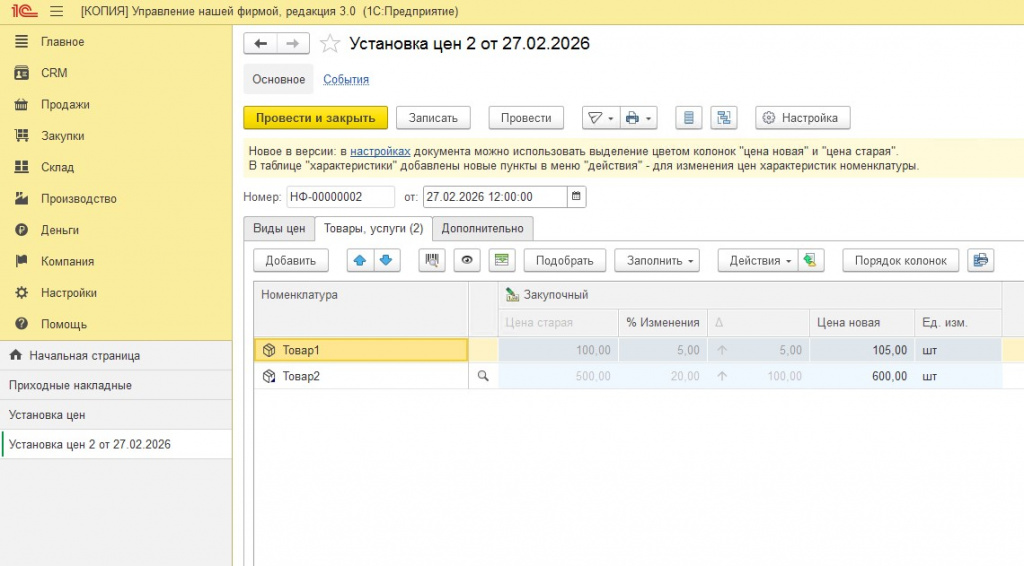
Task: Click the Закупочный price type header icon
Action: coord(512,295)
